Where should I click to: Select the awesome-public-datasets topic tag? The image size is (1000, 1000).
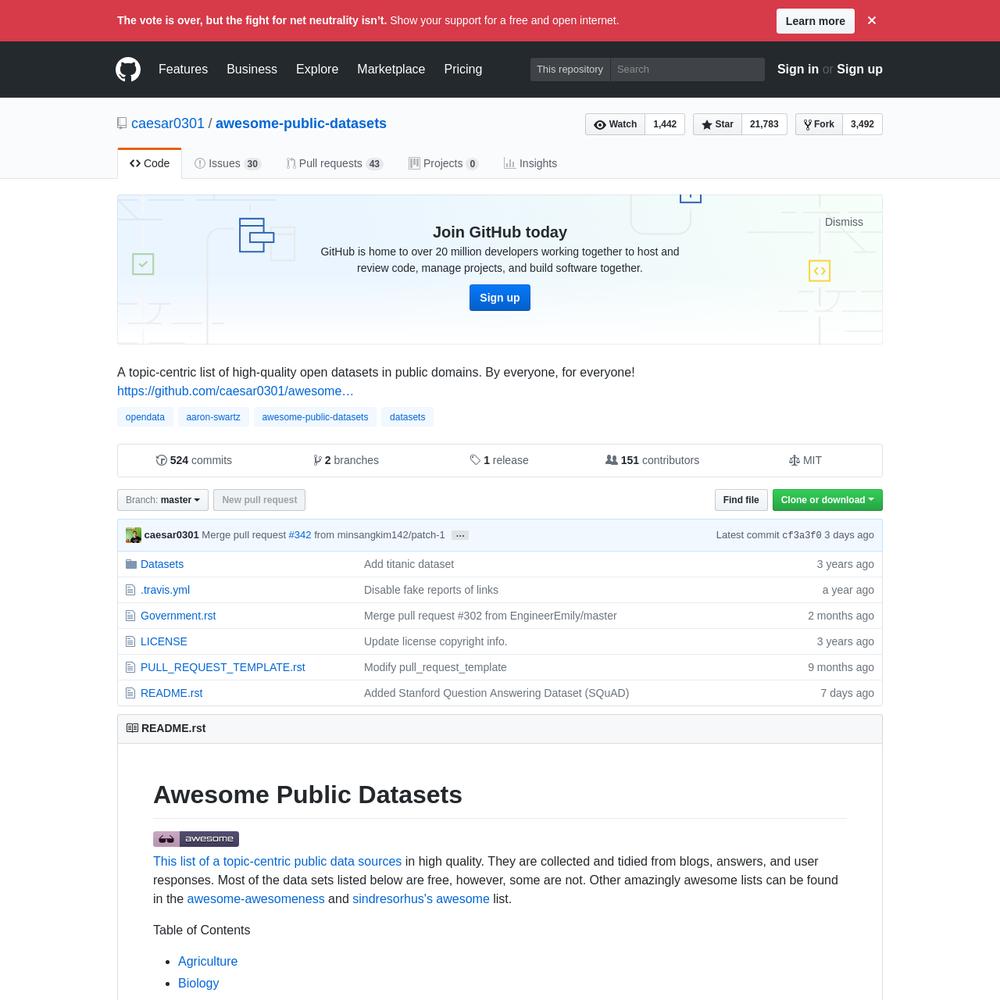[315, 417]
